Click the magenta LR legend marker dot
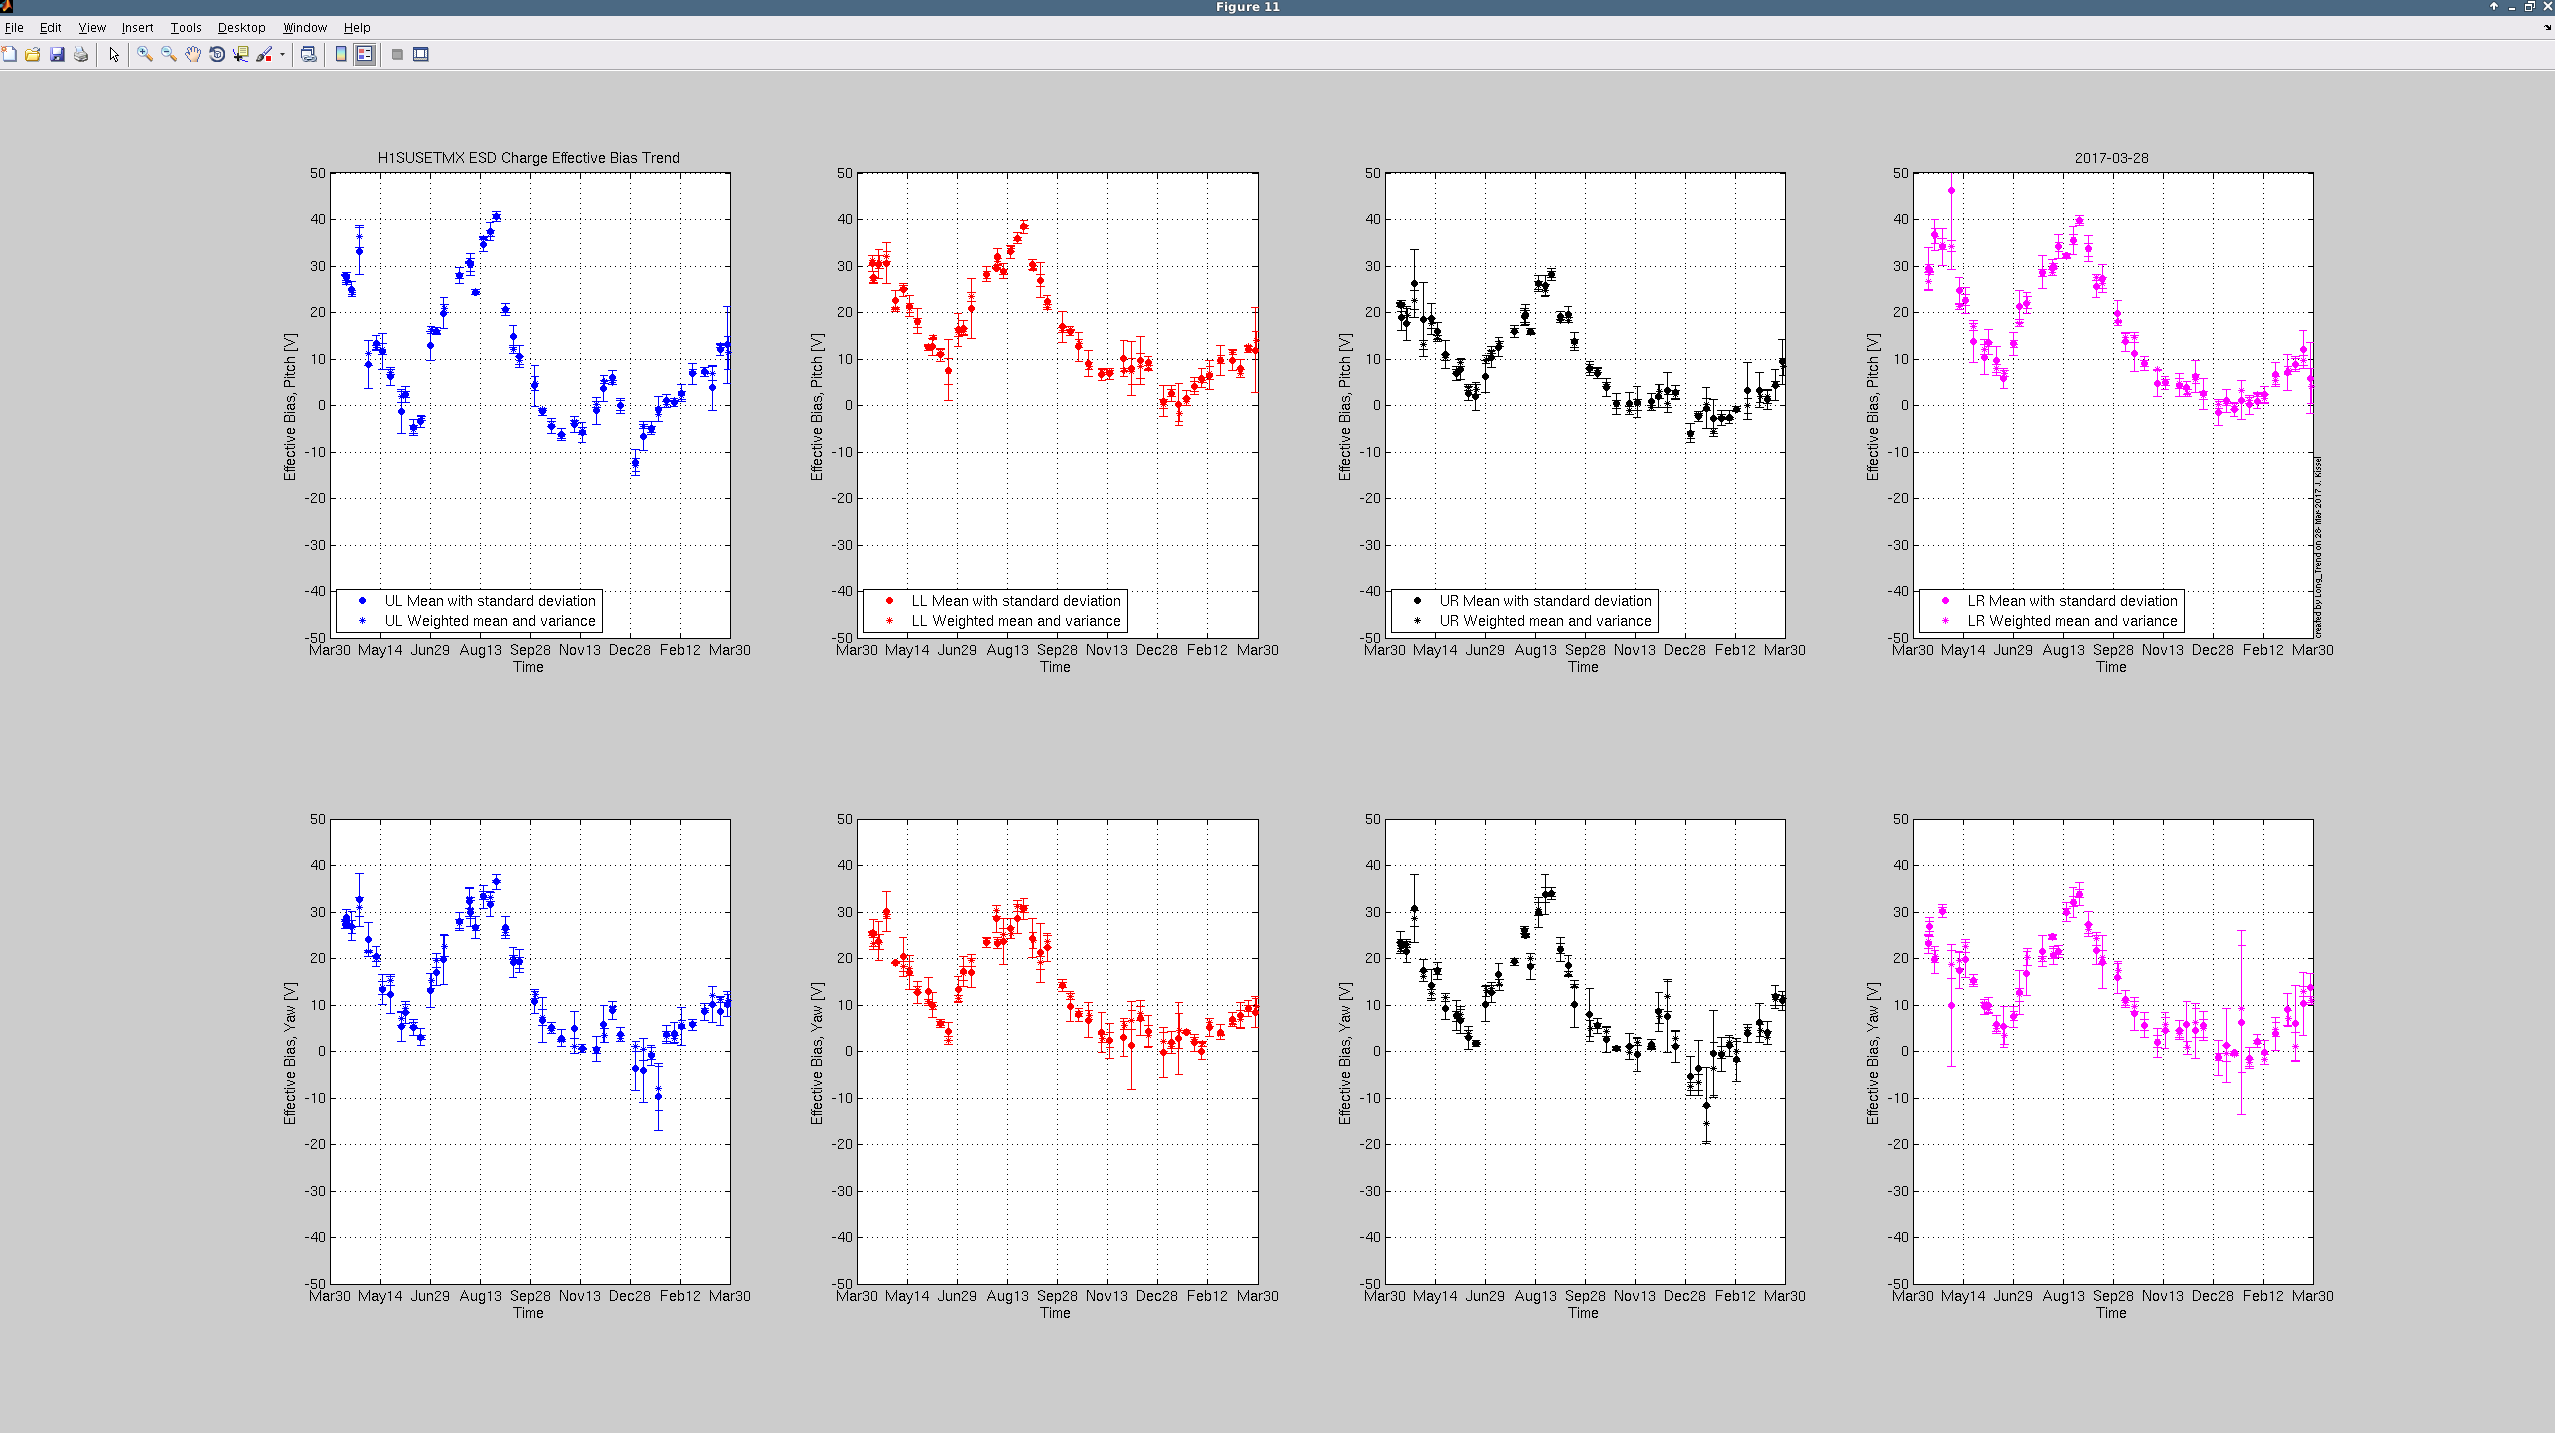Image resolution: width=2555 pixels, height=1433 pixels. coord(1945,601)
